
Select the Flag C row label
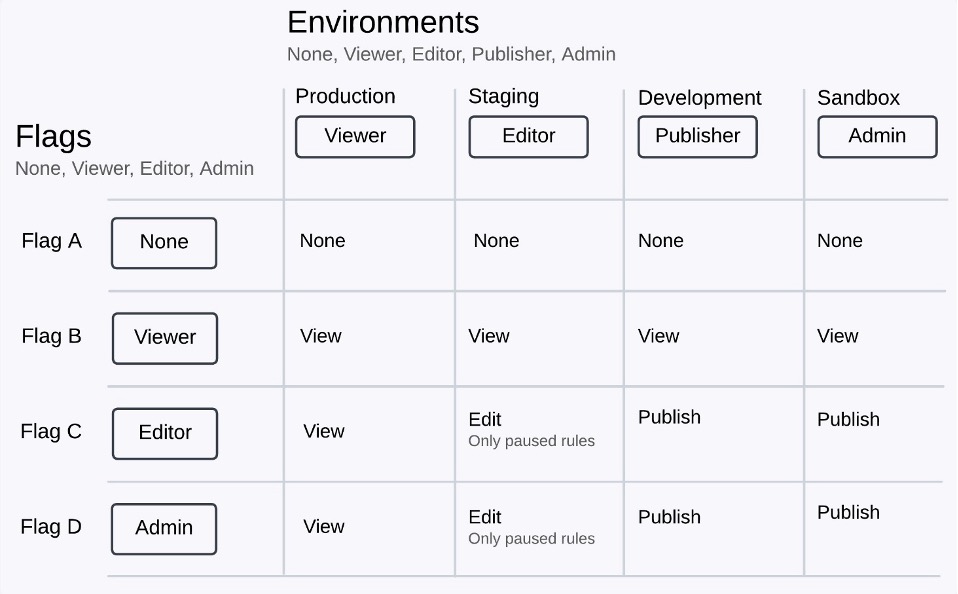(x=51, y=432)
